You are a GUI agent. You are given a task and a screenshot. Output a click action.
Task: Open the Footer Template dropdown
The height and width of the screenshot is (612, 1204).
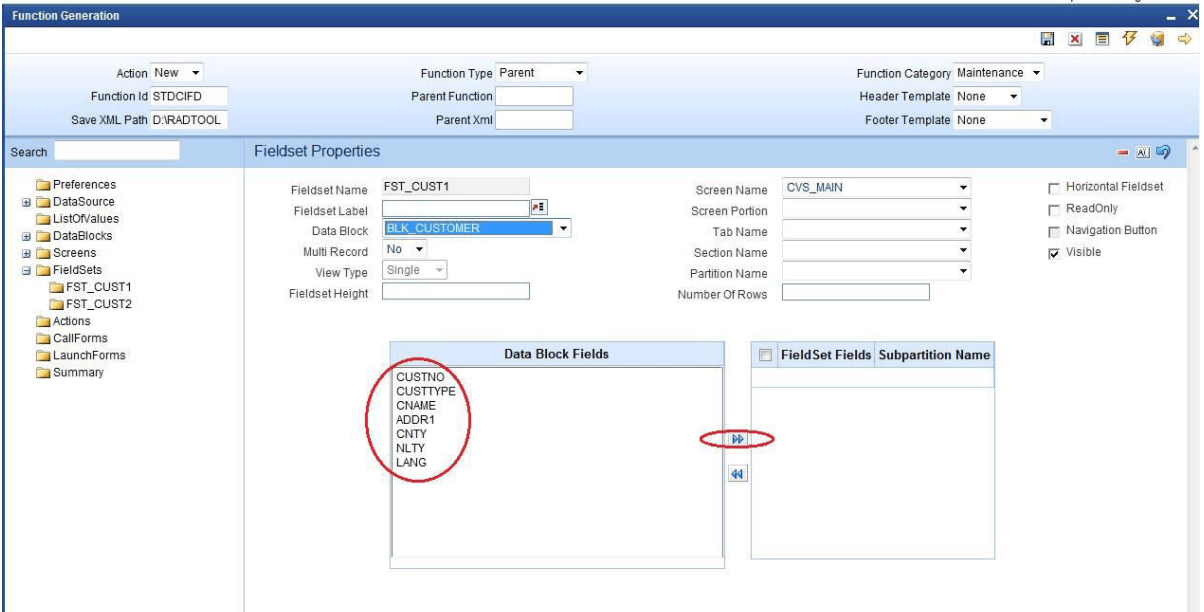tap(1003, 120)
